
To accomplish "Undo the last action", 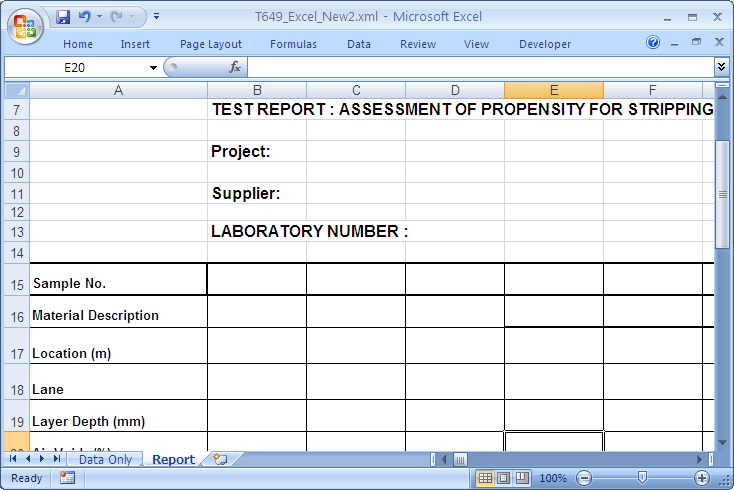I will [x=84, y=17].
